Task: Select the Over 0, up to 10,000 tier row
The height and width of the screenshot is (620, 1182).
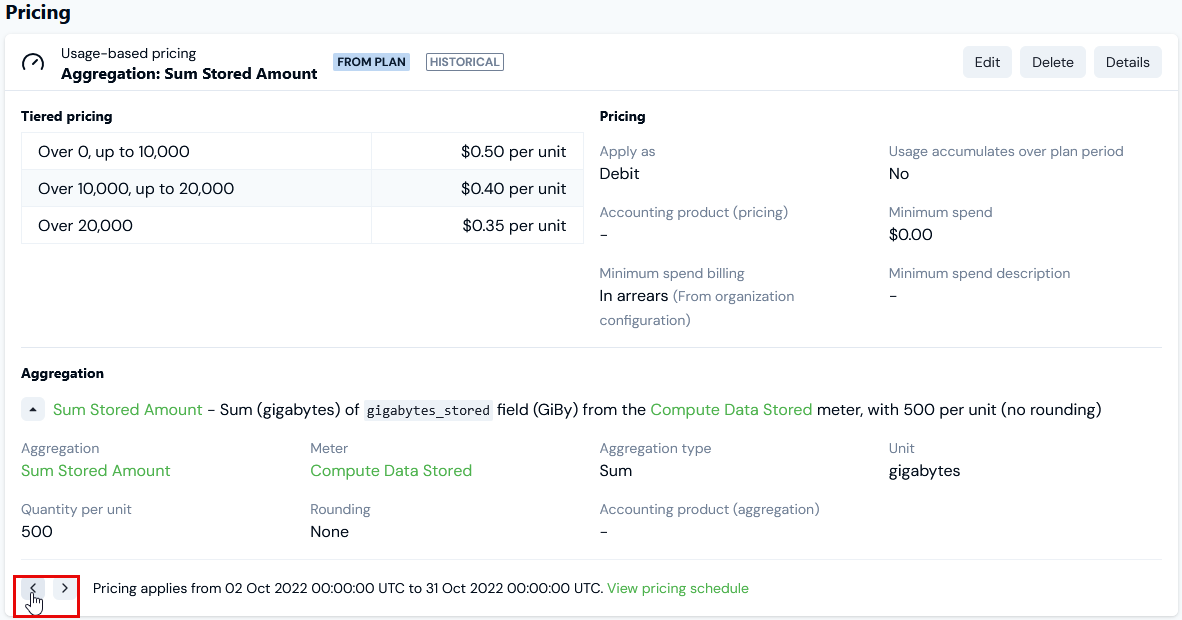Action: click(302, 152)
